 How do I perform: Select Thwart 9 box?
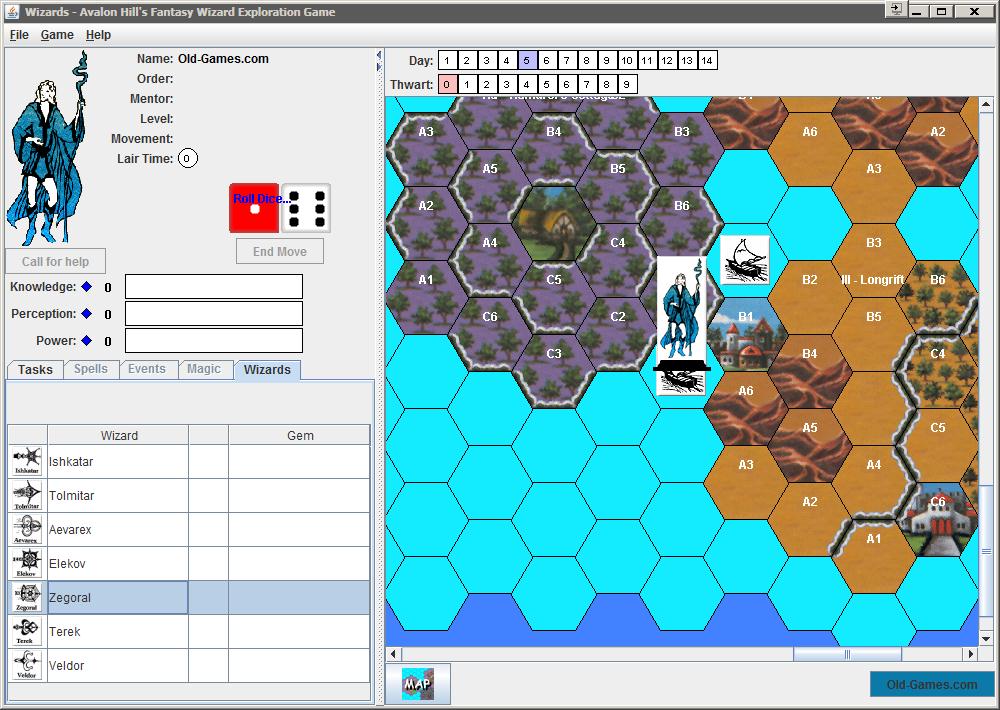click(626, 84)
